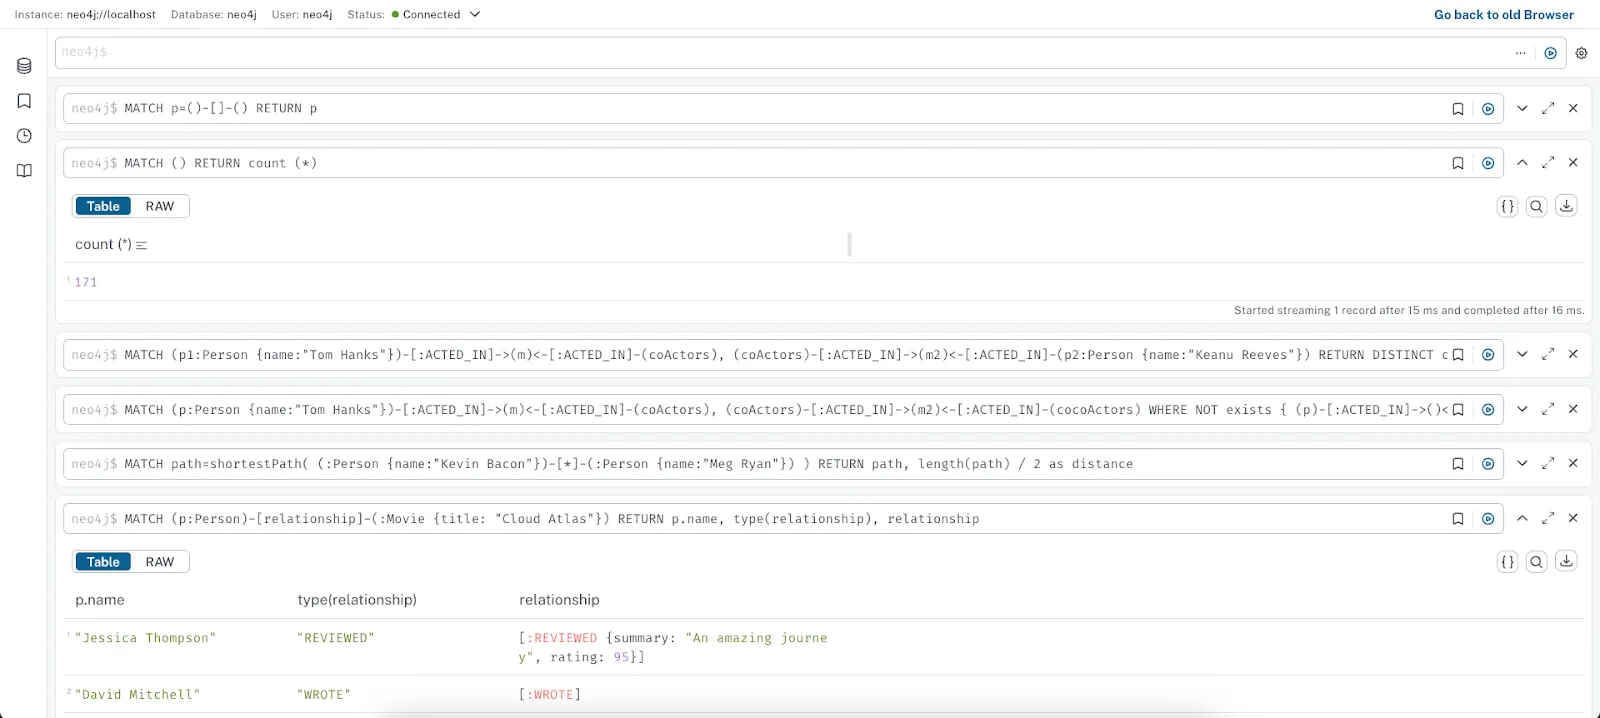This screenshot has height=718, width=1600.
Task: Fullscreen the cocoActors query frame
Action: pyautogui.click(x=1548, y=409)
